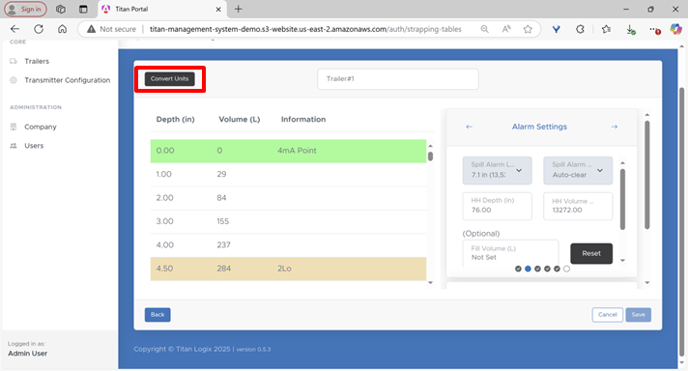Open Company administration page

pyautogui.click(x=40, y=127)
